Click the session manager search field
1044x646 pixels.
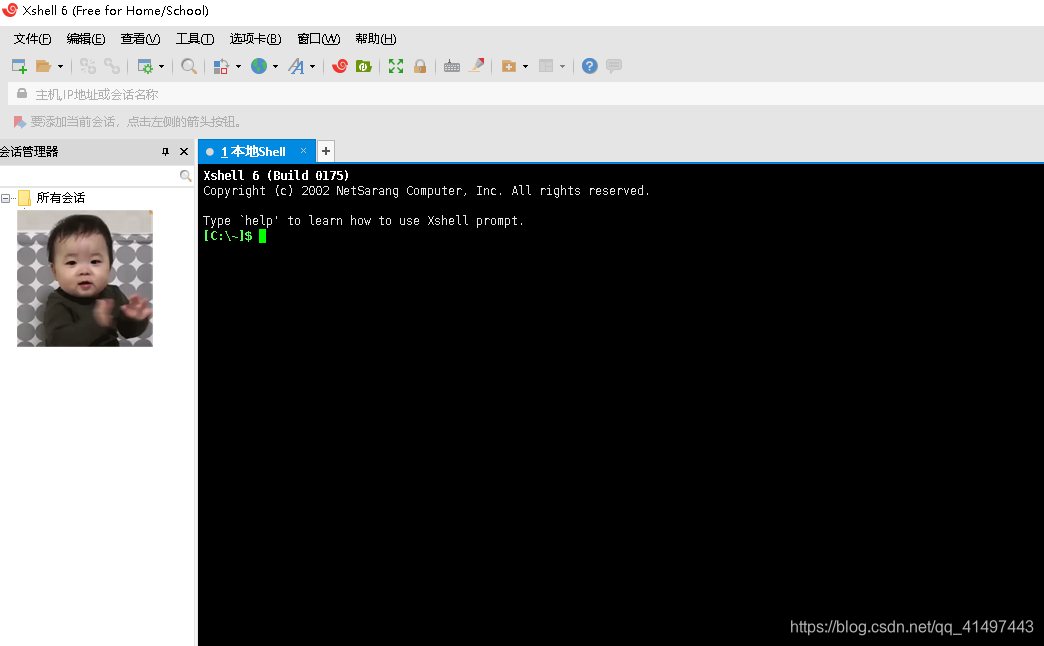tap(89, 176)
